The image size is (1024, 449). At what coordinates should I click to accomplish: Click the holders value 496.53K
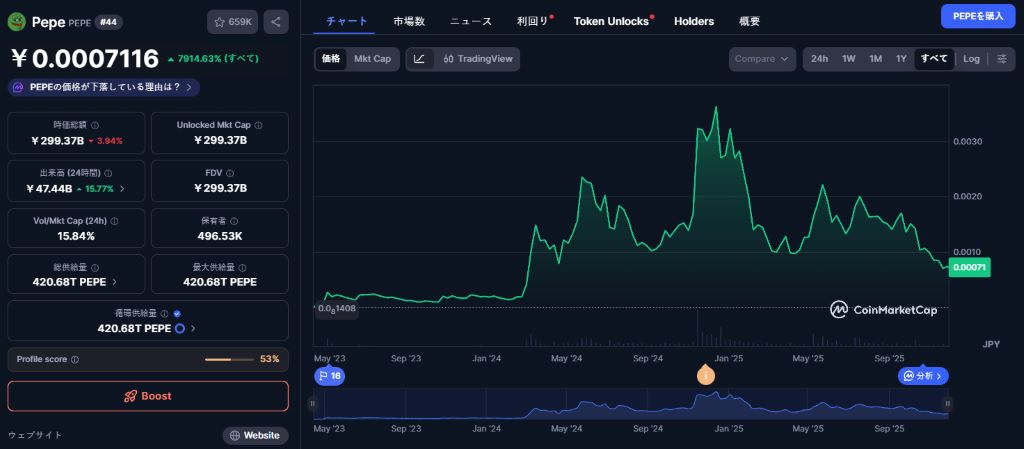click(x=219, y=236)
